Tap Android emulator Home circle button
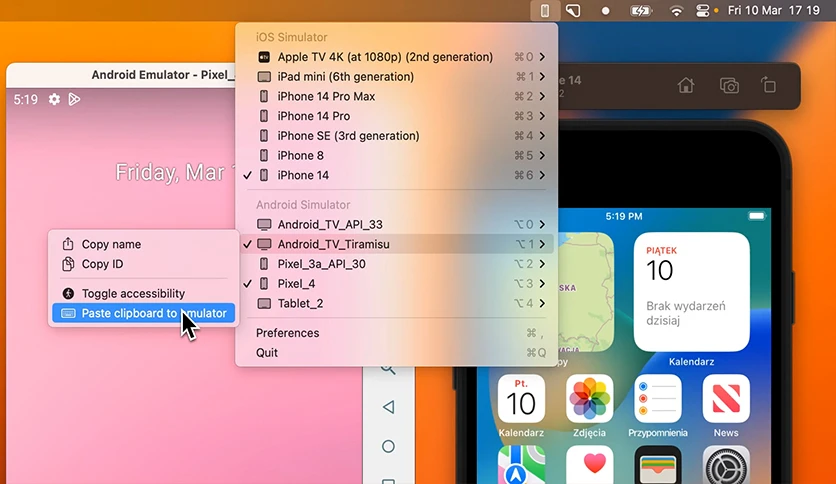 pyautogui.click(x=389, y=446)
